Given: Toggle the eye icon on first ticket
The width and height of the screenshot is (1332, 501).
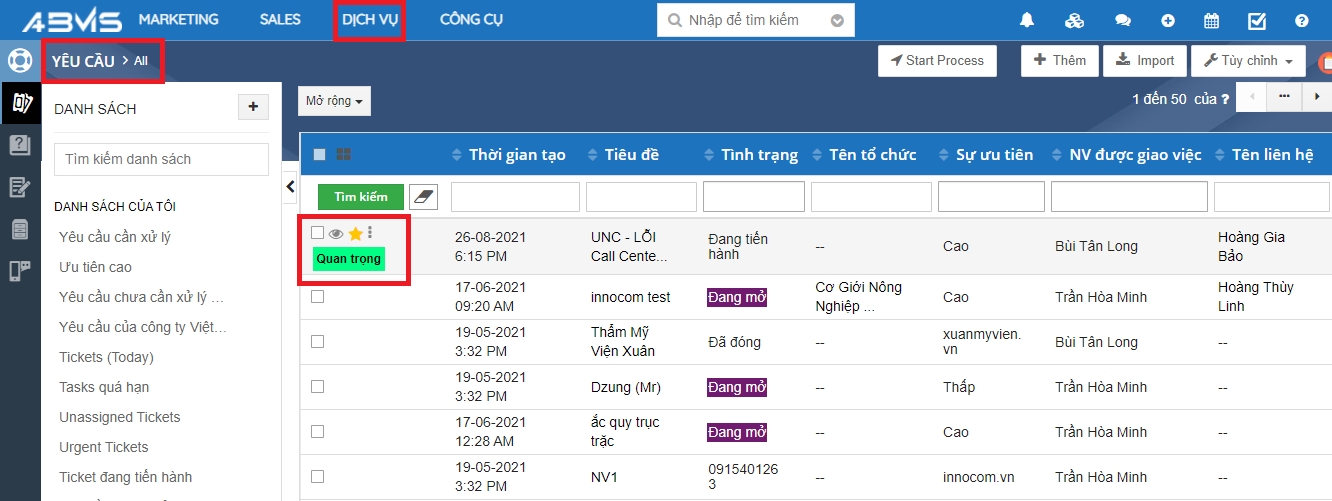Looking at the screenshot, I should [x=336, y=233].
